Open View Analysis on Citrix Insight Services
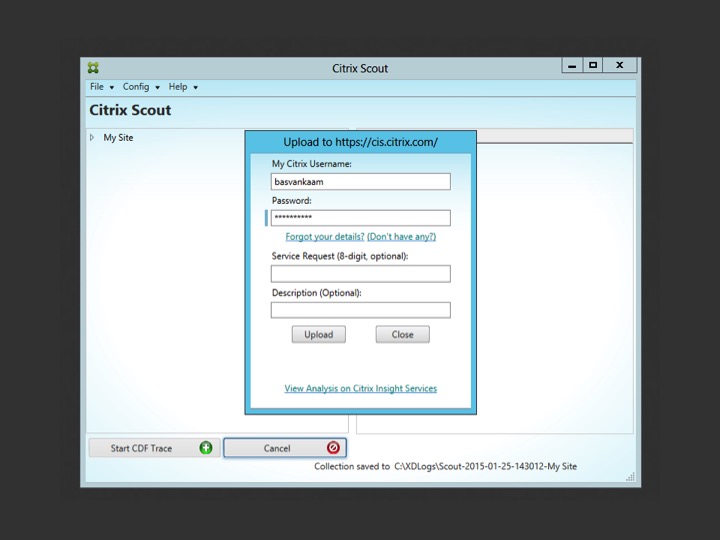Viewport: 720px width, 540px height. coord(360,388)
